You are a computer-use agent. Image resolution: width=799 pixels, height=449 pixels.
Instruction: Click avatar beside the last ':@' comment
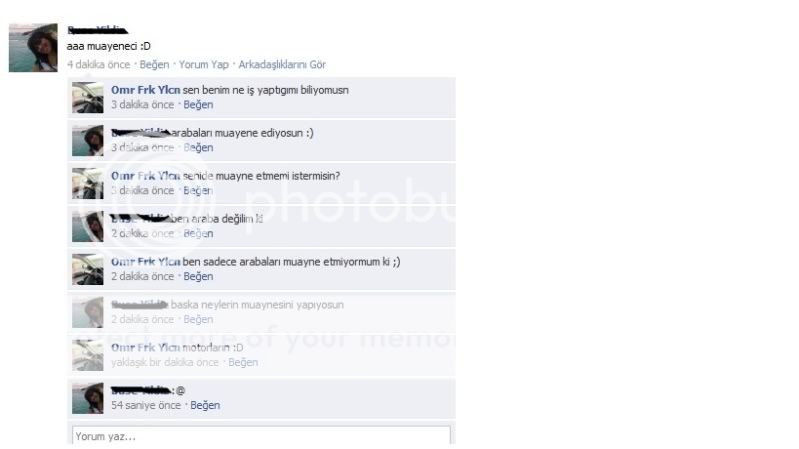(88, 398)
